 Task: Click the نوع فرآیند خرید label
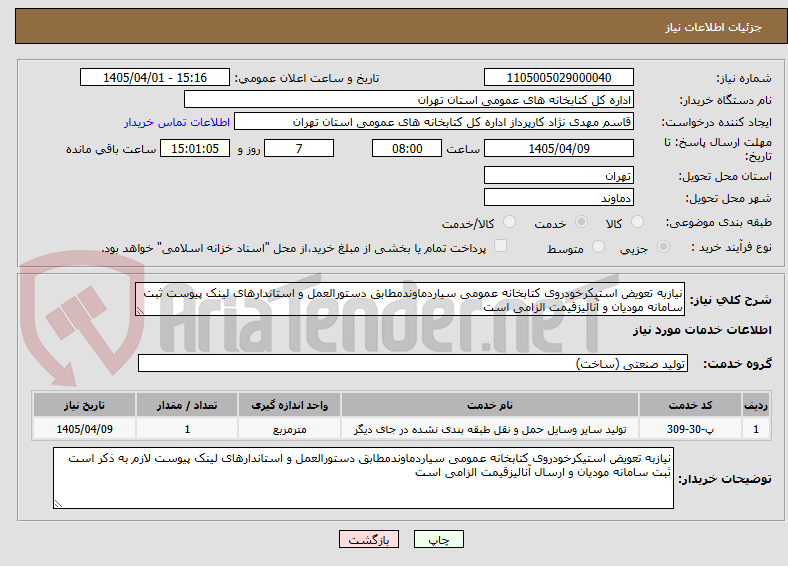point(731,247)
